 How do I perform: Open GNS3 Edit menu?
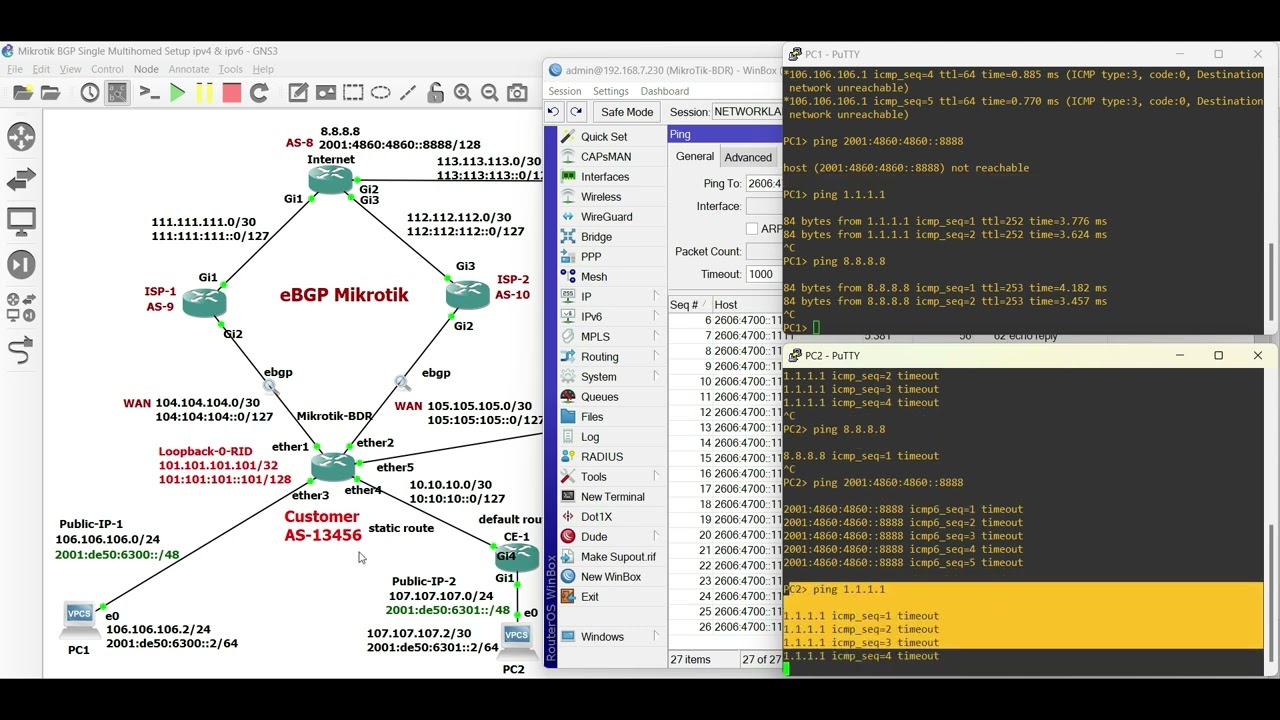click(41, 69)
